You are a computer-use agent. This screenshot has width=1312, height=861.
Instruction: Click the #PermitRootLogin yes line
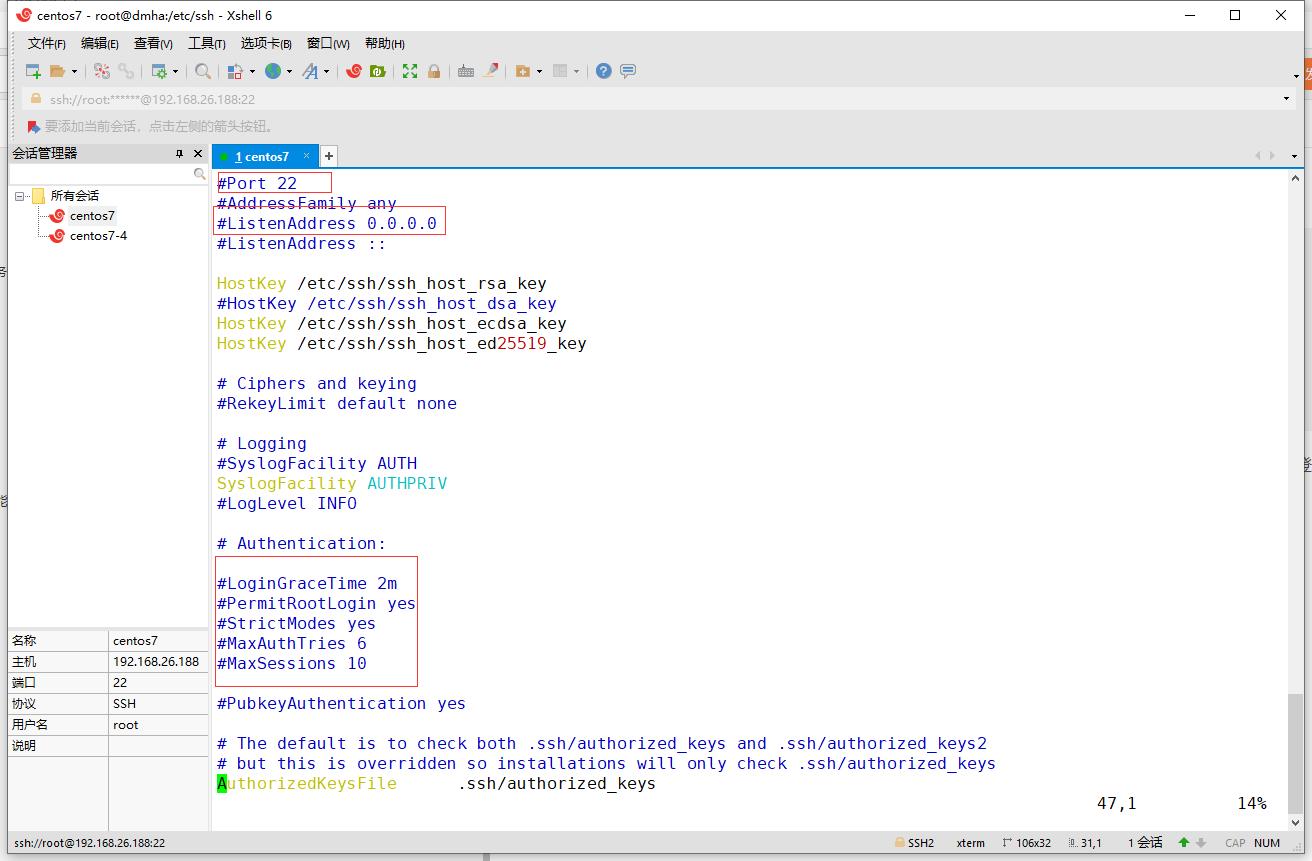[x=316, y=604]
